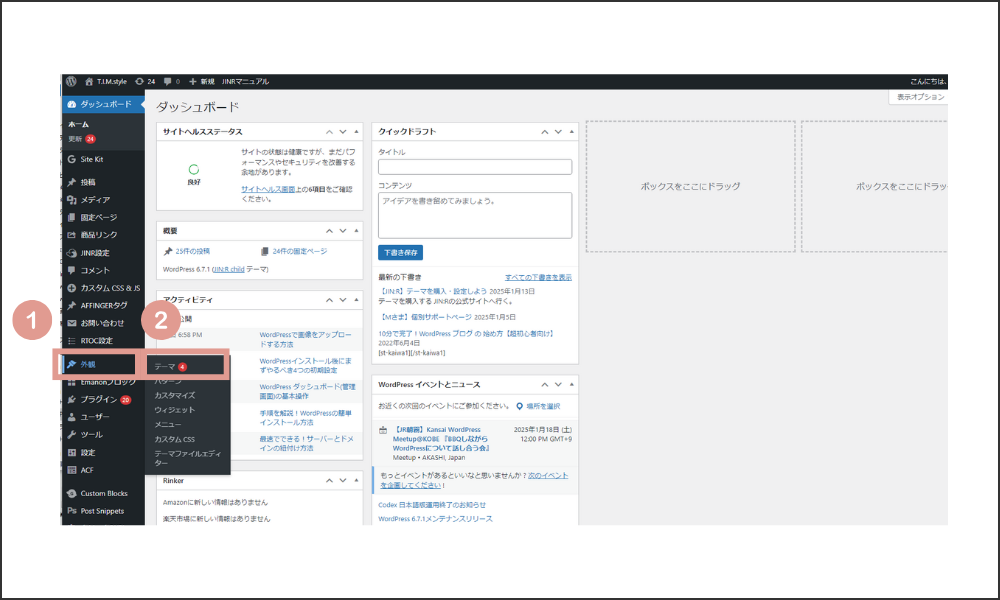The image size is (1000, 600).
Task: Open カスタム CSS in the 外観 submenu
Action: (x=174, y=439)
